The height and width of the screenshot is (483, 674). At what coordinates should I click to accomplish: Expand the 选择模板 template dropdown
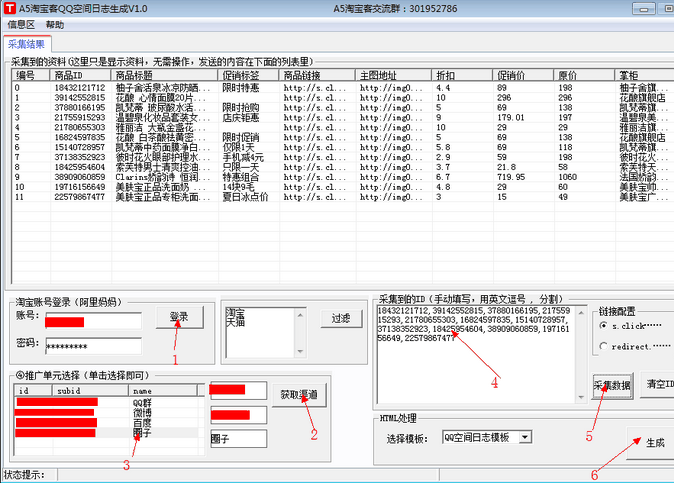pos(525,437)
